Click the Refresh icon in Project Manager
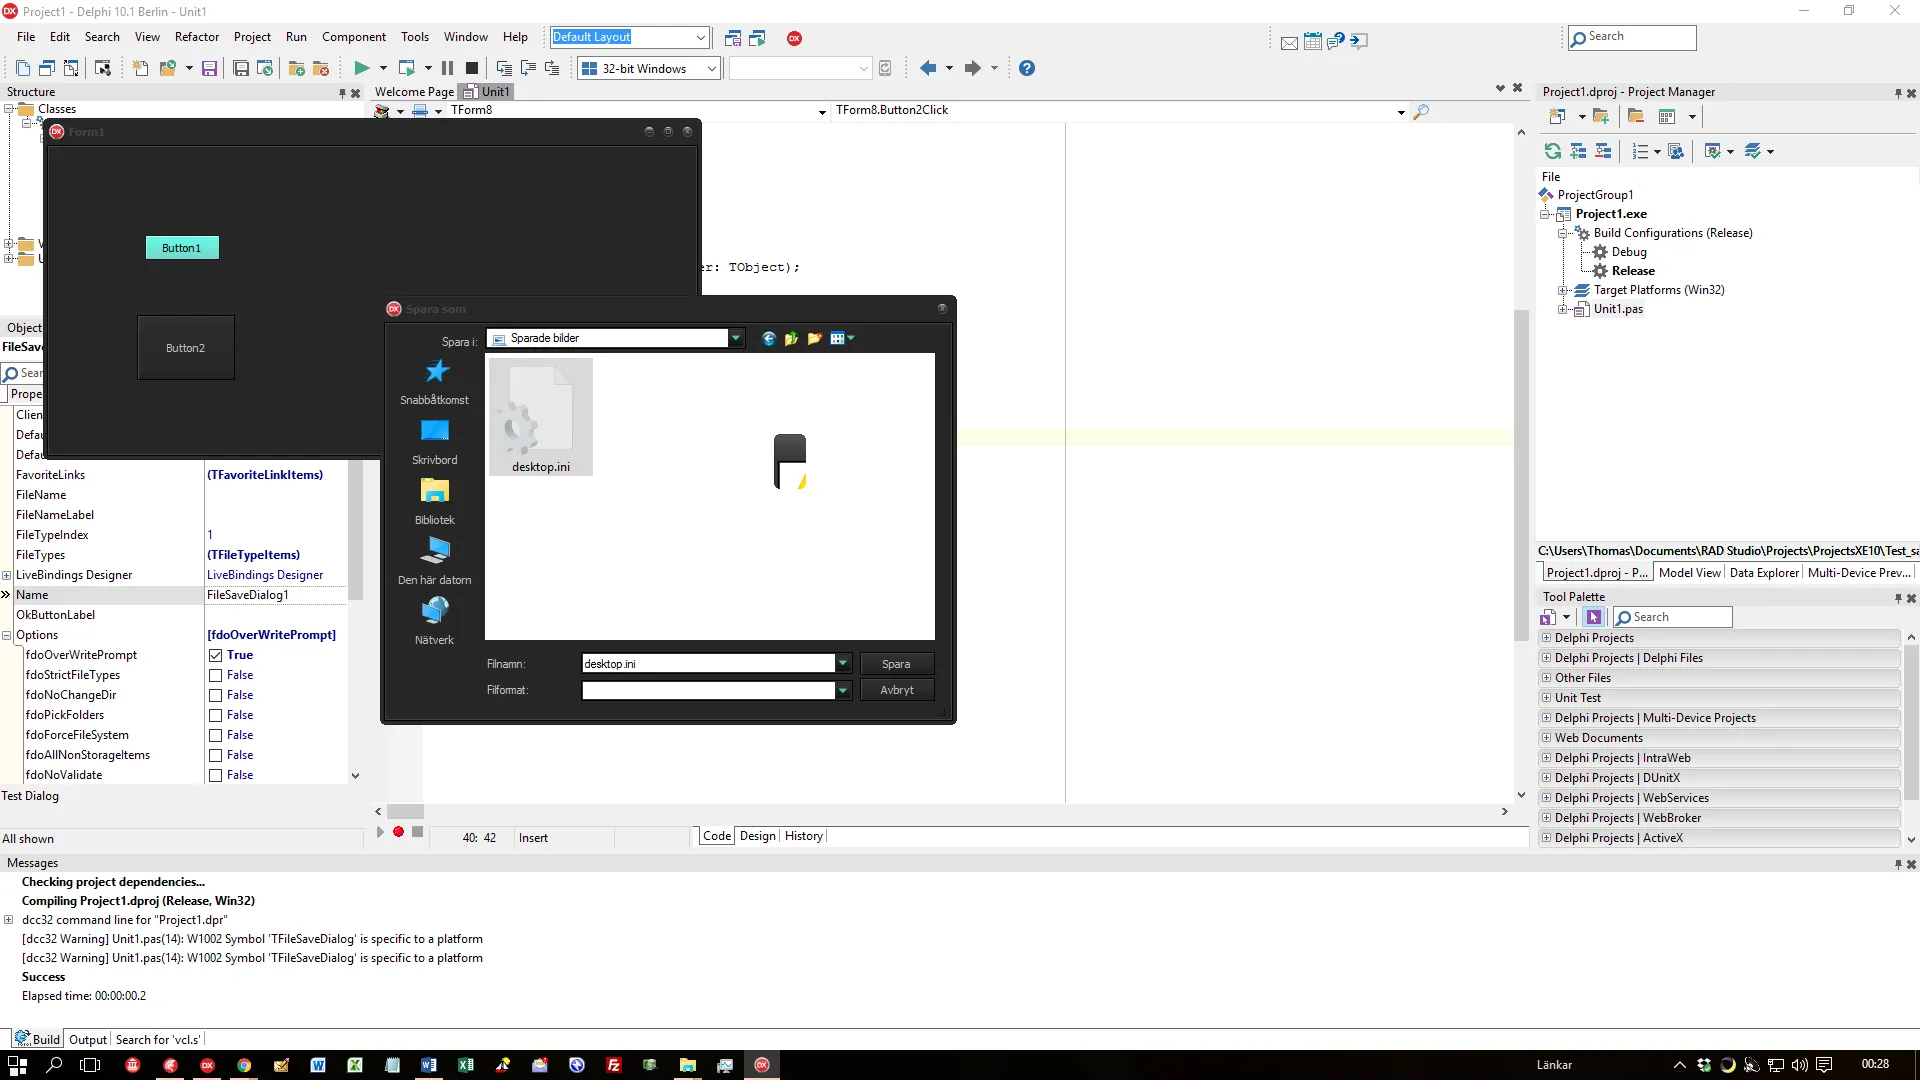 click(x=1552, y=151)
